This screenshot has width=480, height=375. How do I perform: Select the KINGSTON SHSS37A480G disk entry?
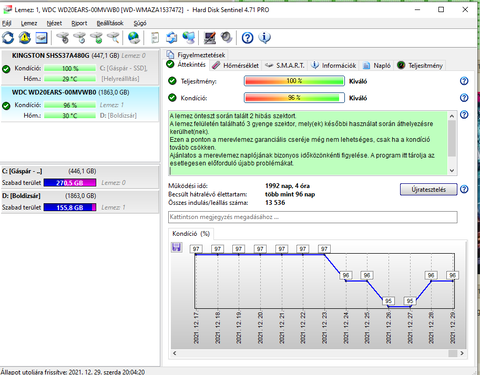(x=80, y=67)
